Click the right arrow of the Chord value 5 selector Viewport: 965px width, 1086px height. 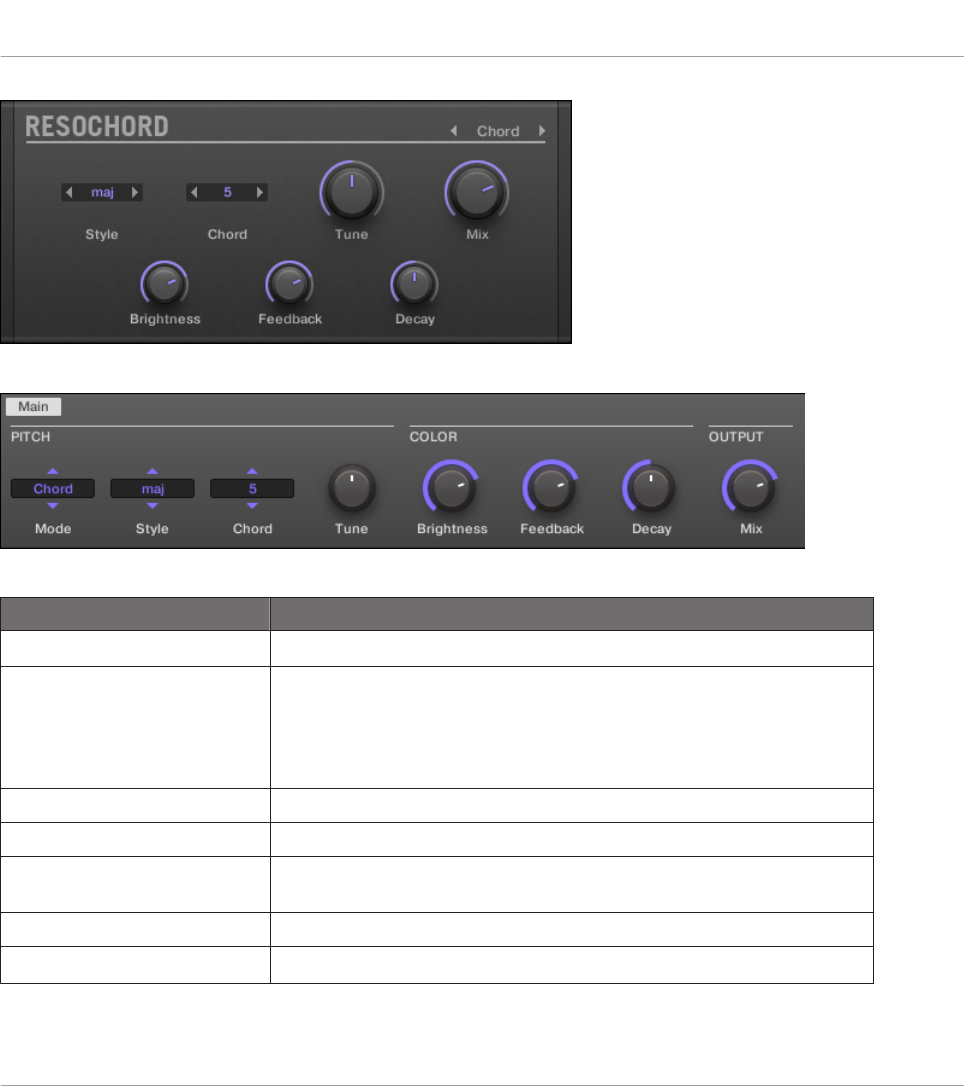point(260,193)
